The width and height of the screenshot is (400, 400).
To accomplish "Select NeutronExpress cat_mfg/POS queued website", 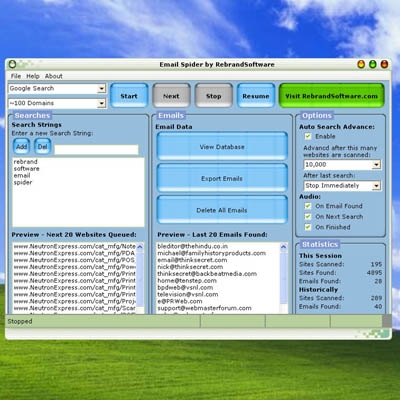I will [x=75, y=260].
